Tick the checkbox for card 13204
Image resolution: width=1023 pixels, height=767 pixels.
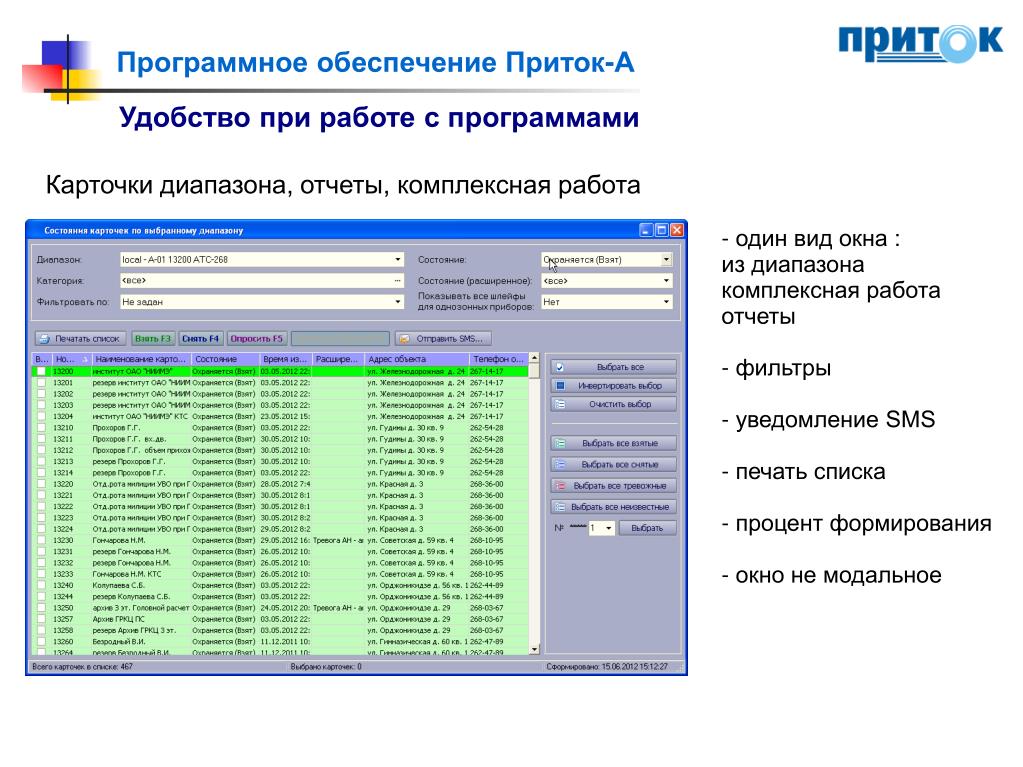[x=41, y=416]
